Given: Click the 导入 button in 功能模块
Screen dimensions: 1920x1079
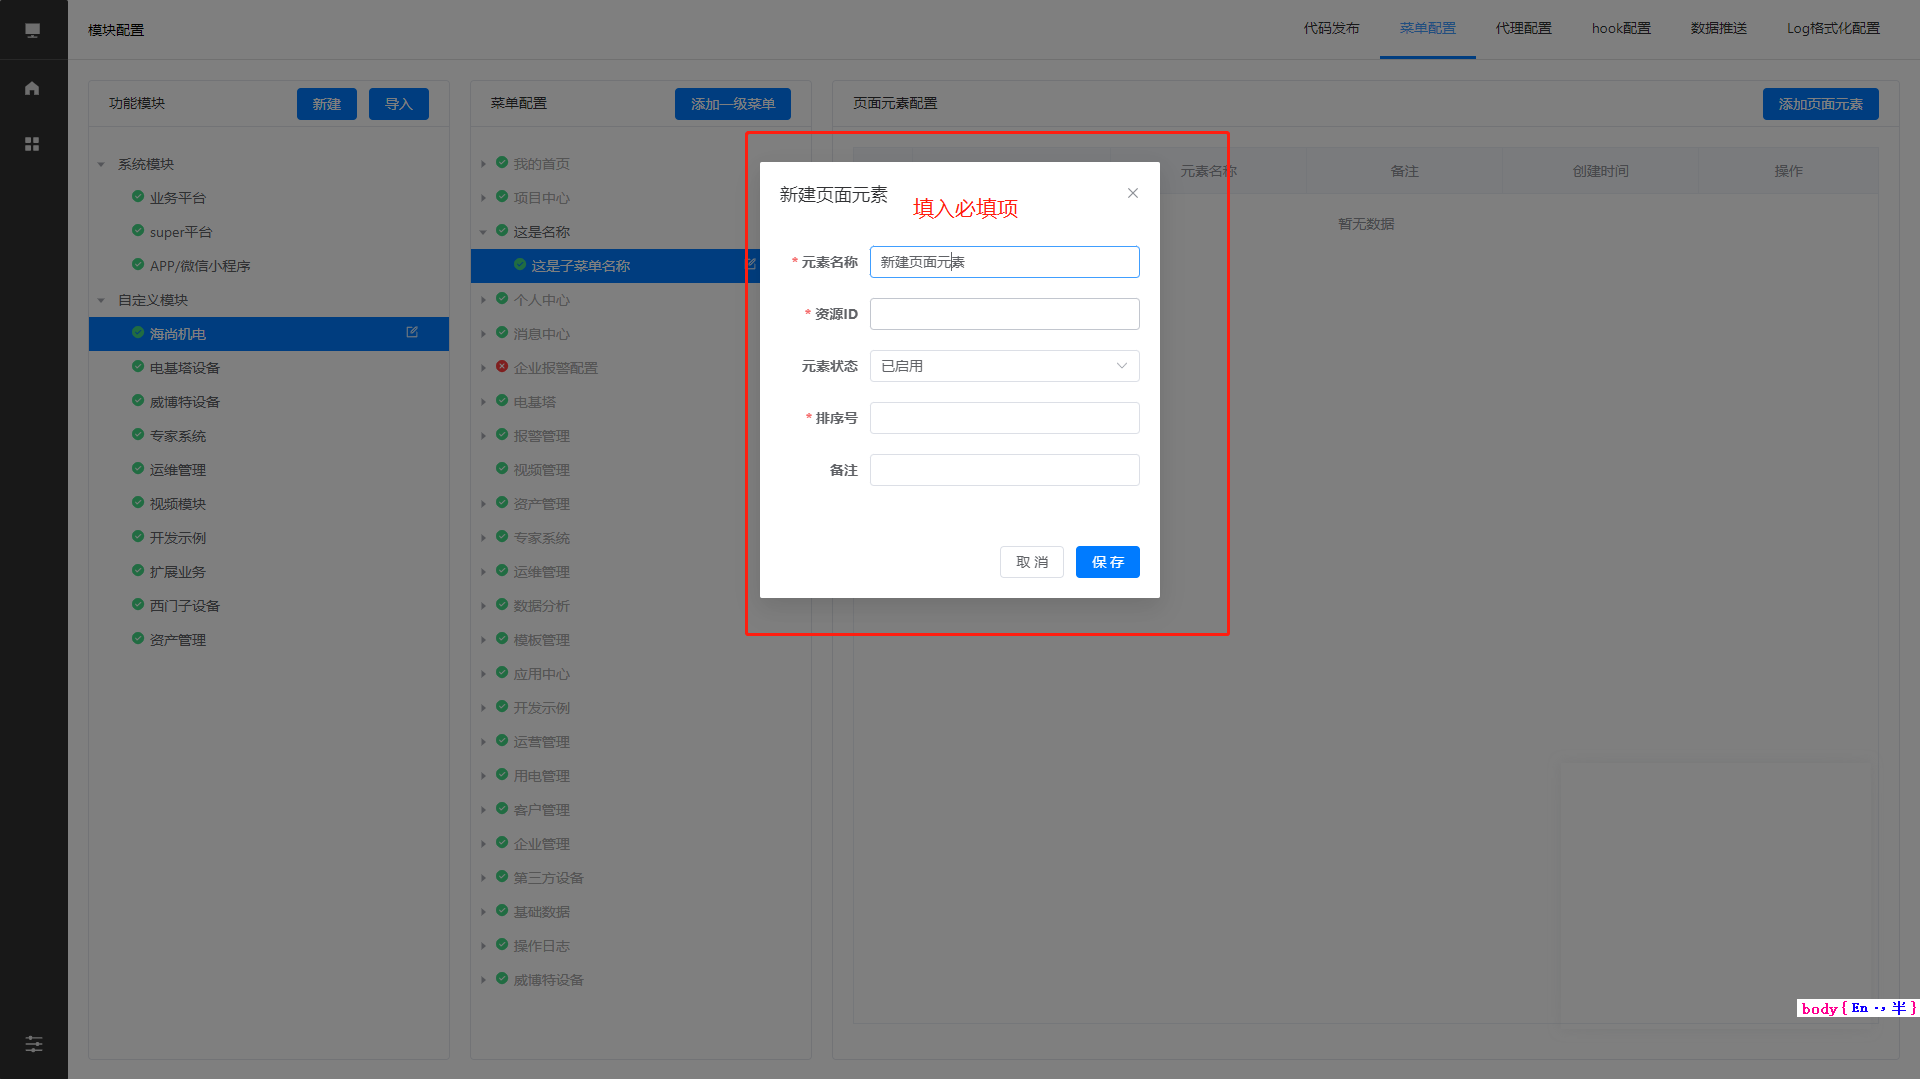Looking at the screenshot, I should (399, 104).
